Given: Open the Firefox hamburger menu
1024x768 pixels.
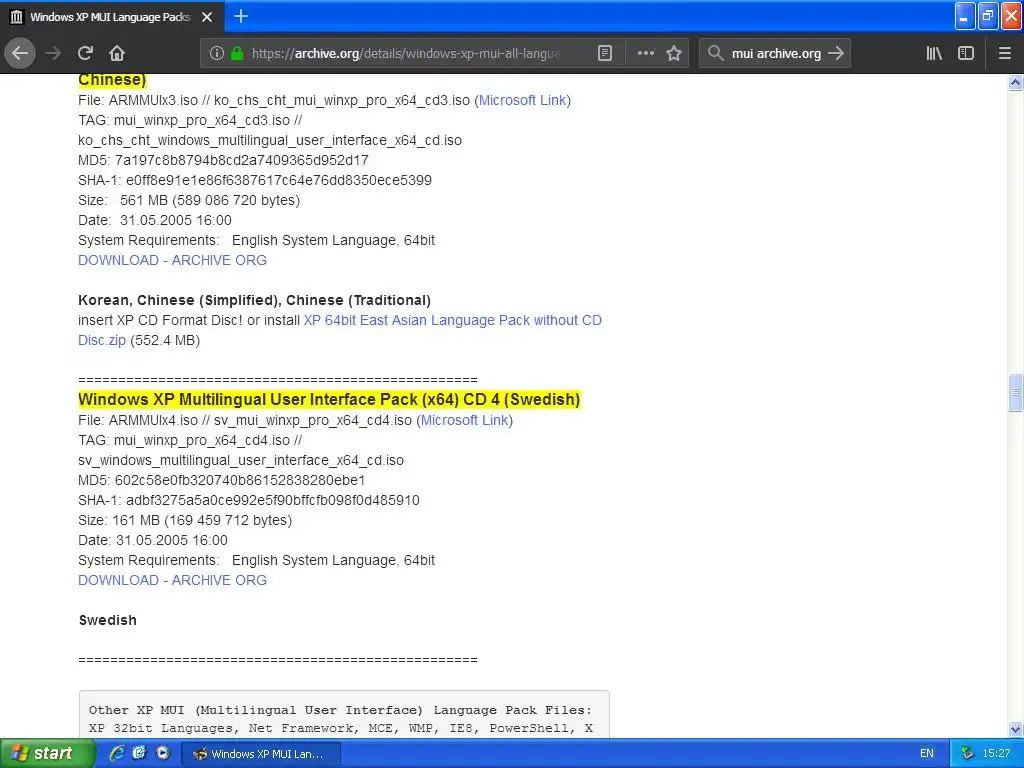Looking at the screenshot, I should coord(1005,54).
